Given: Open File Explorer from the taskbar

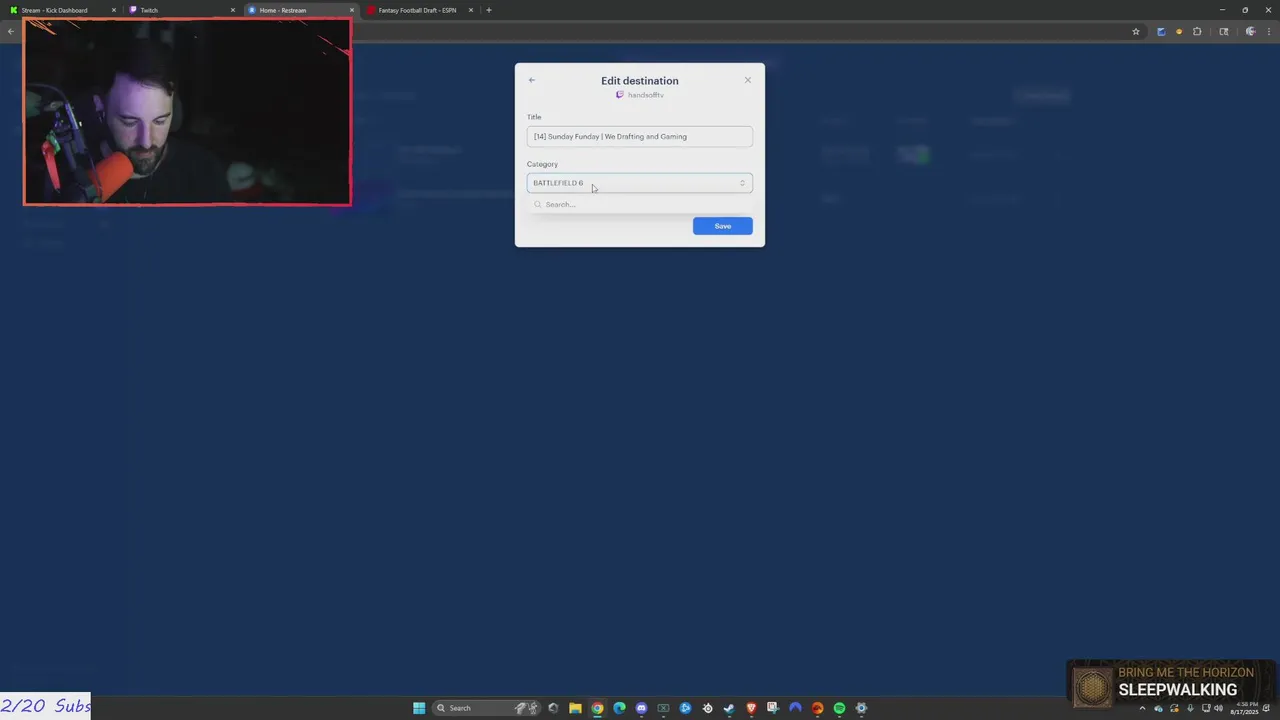Looking at the screenshot, I should pyautogui.click(x=575, y=708).
